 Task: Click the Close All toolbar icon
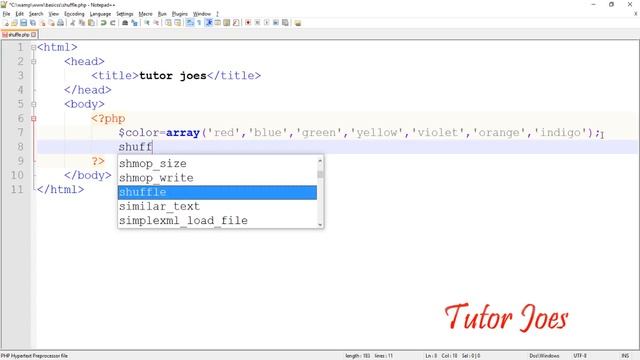[x=52, y=23]
